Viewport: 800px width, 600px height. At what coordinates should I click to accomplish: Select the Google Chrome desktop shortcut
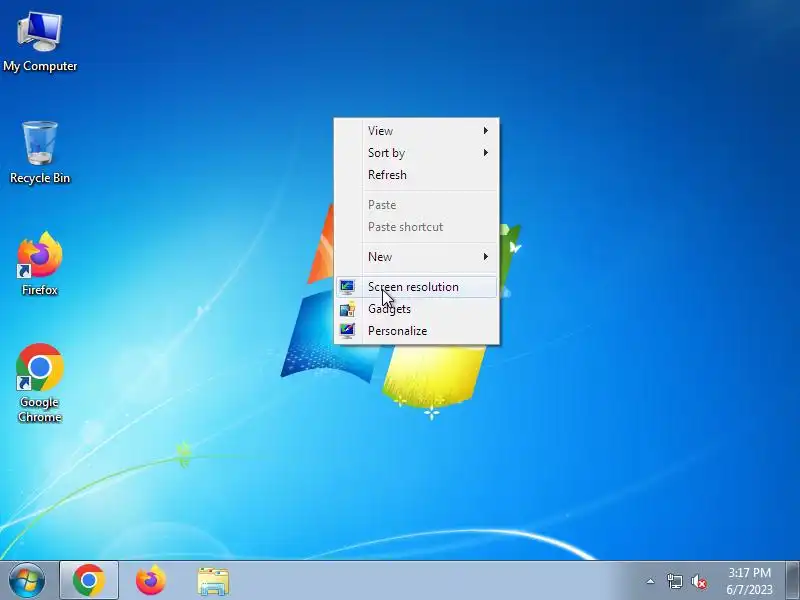[40, 383]
